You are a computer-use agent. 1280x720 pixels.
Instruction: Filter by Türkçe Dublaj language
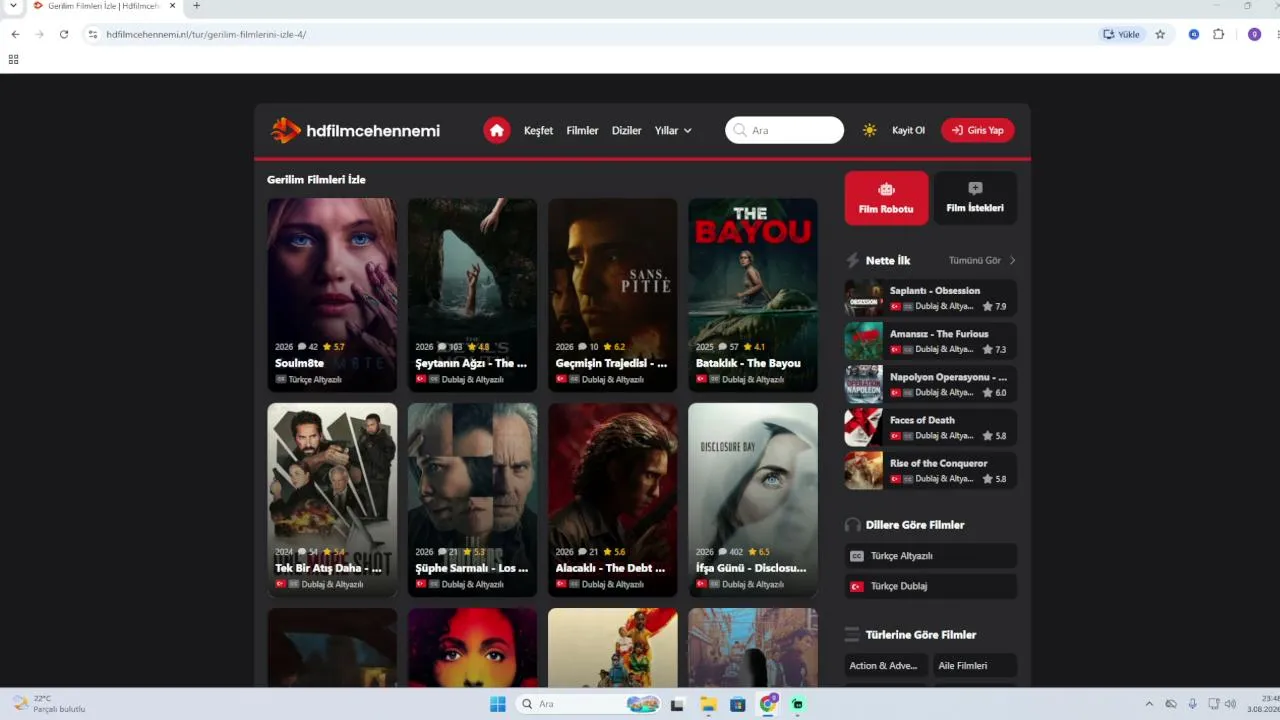click(930, 586)
